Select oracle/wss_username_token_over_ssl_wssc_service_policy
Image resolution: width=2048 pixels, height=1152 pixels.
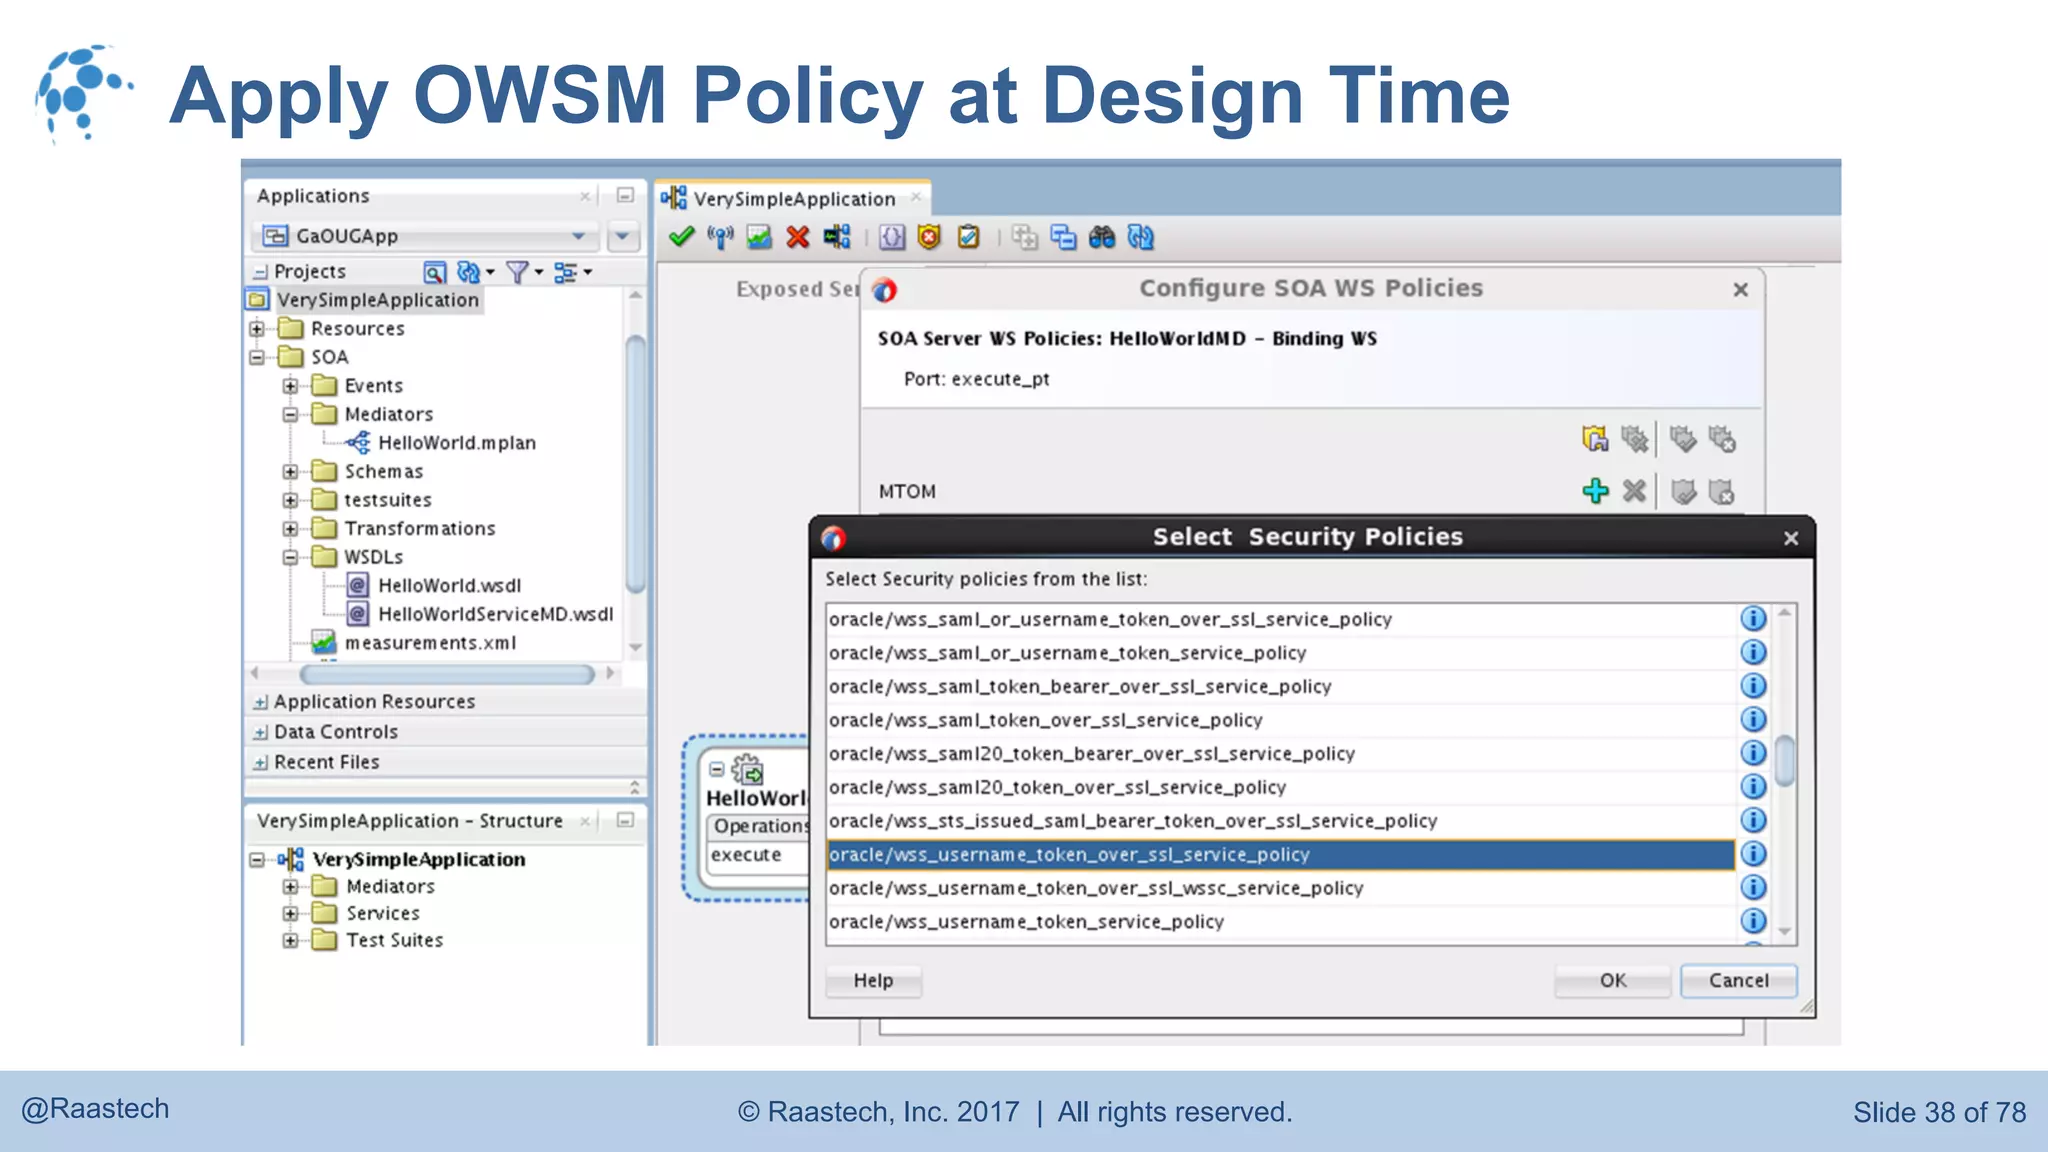point(1280,888)
